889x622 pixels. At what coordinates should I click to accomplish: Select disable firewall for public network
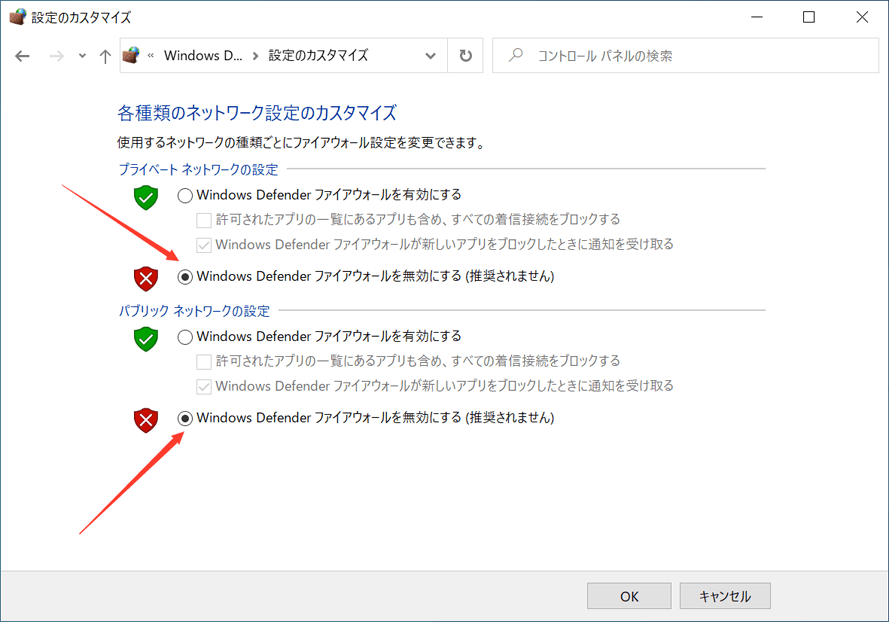pos(185,418)
